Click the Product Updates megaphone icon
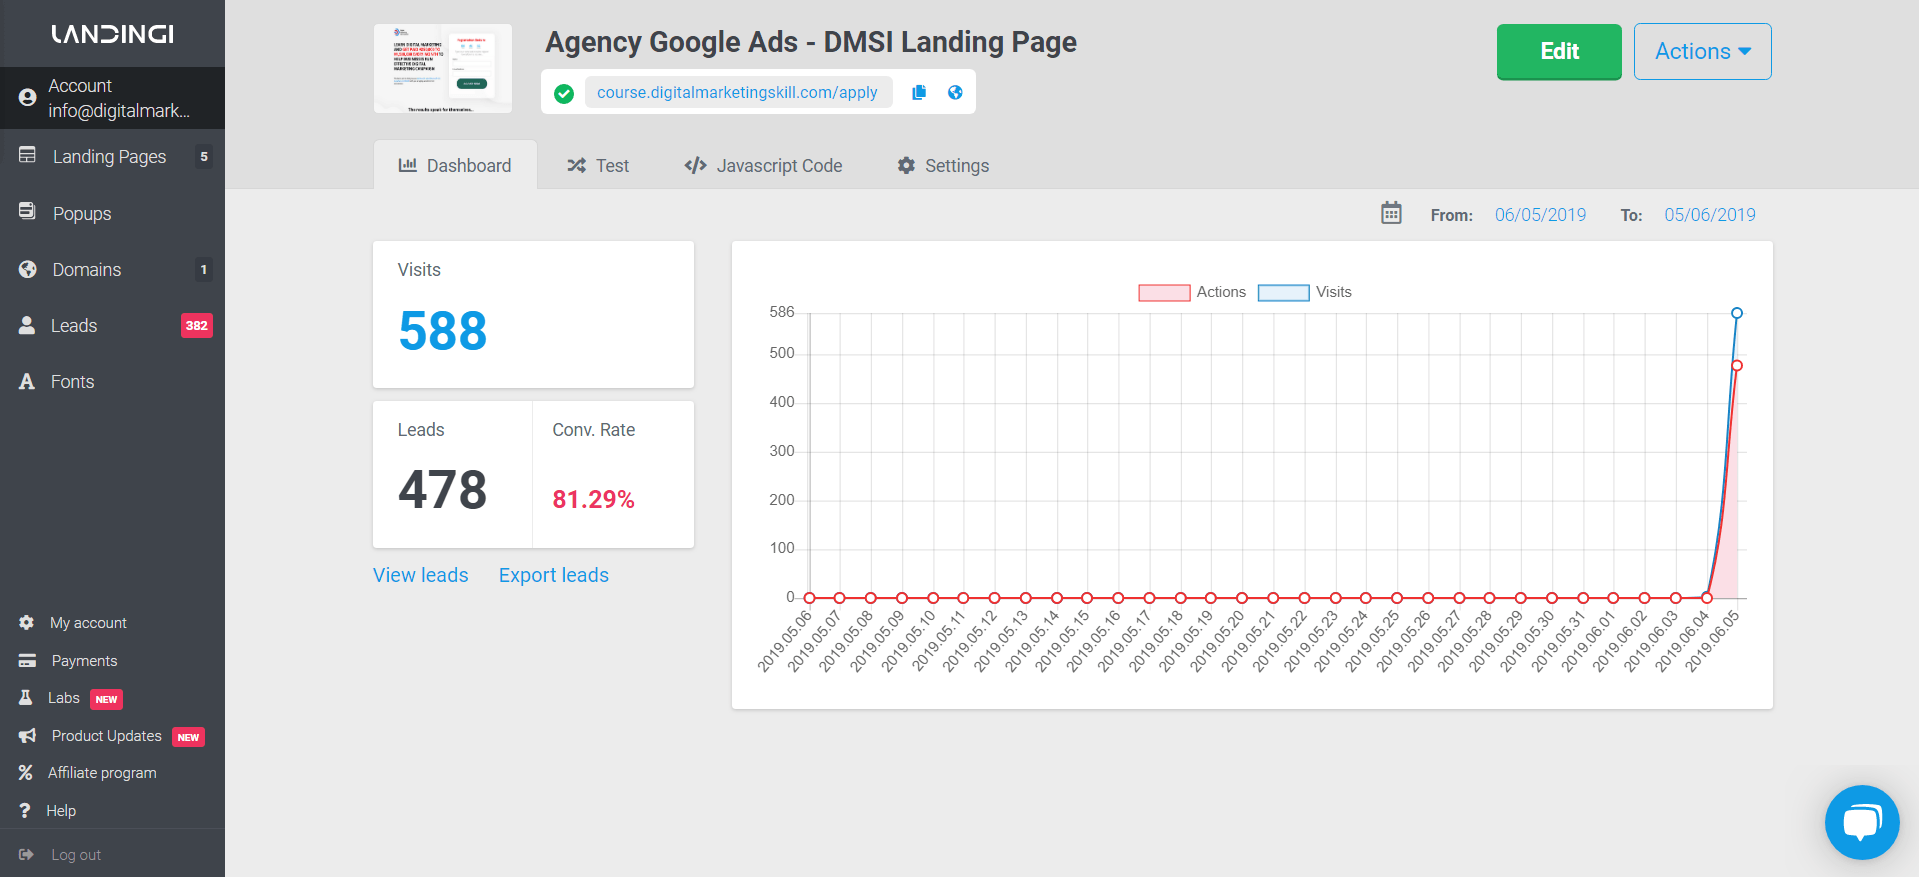1919x877 pixels. 27,735
